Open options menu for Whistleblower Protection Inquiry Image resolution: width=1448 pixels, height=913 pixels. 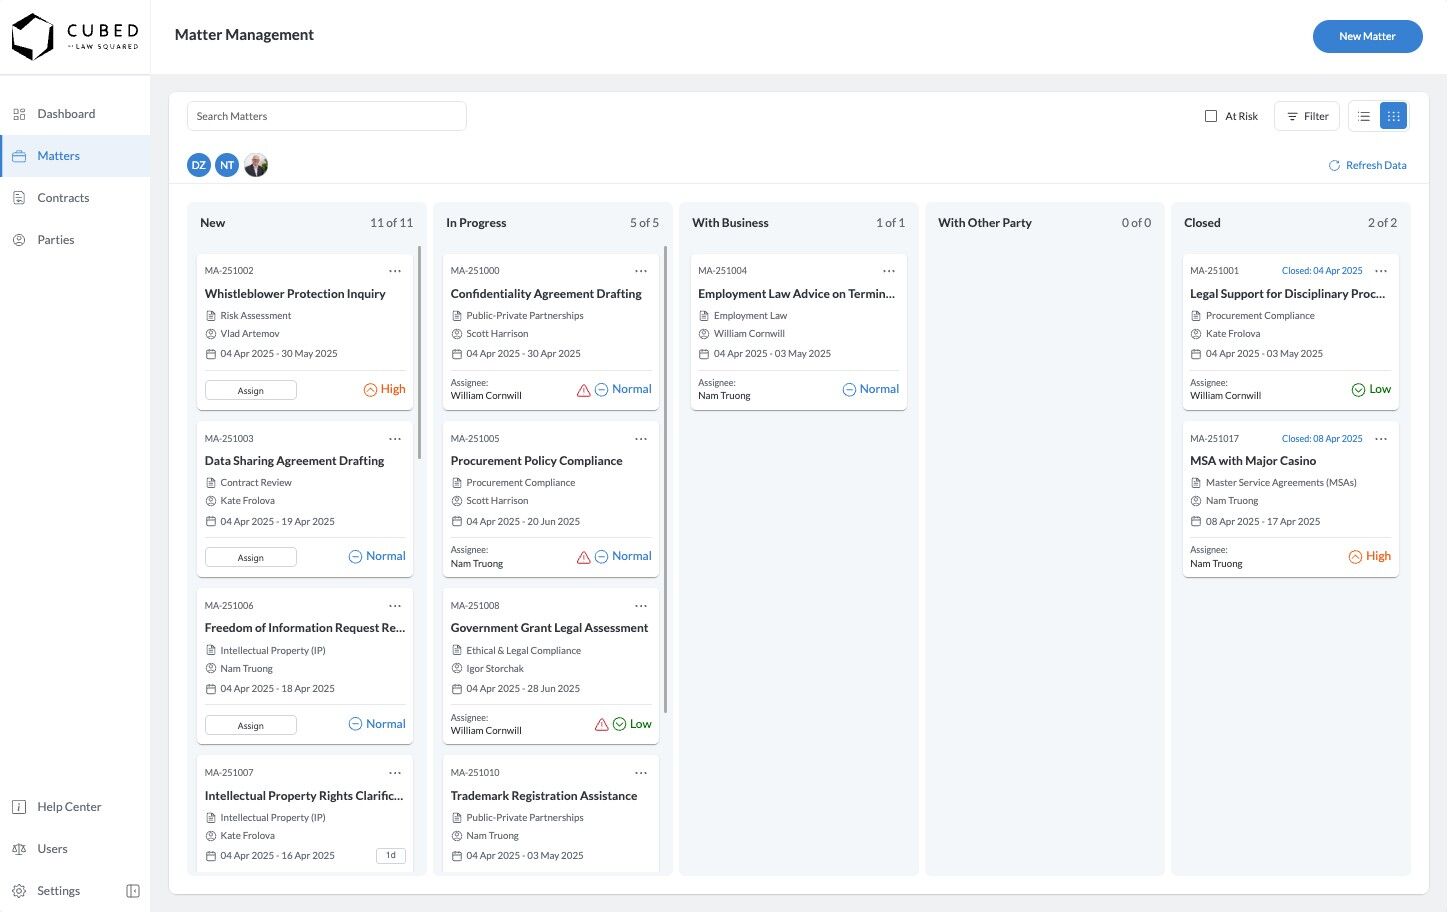pos(395,271)
